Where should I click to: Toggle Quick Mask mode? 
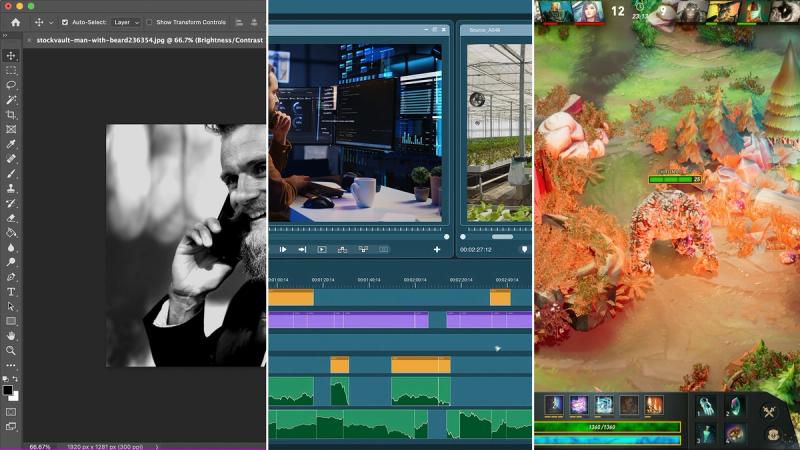[11, 412]
